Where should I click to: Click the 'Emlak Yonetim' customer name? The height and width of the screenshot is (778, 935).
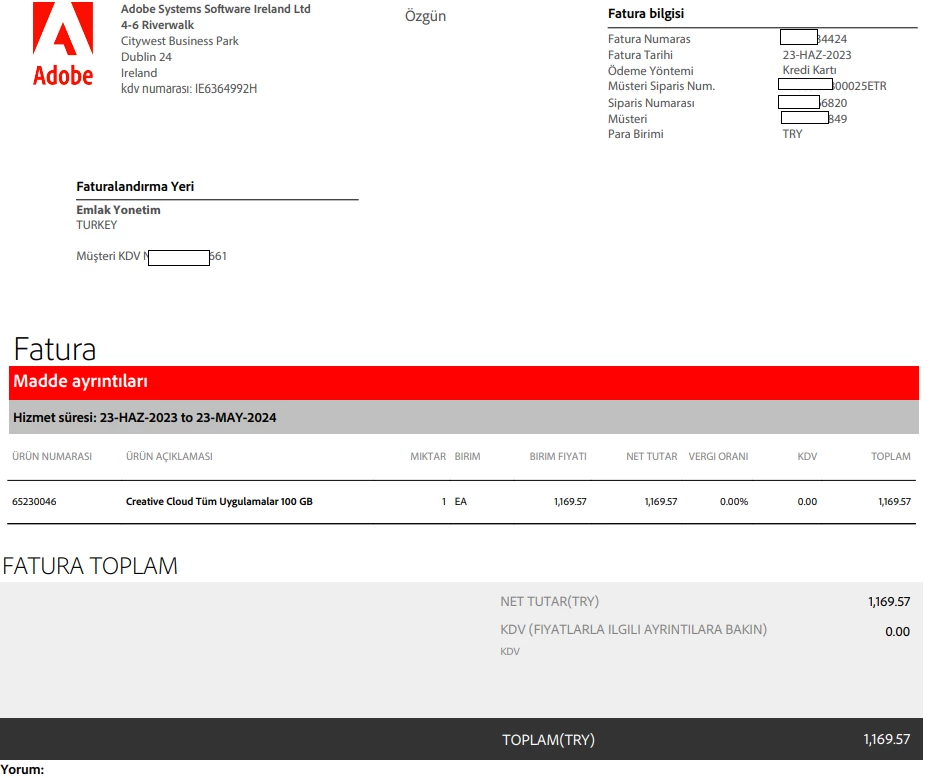(118, 210)
